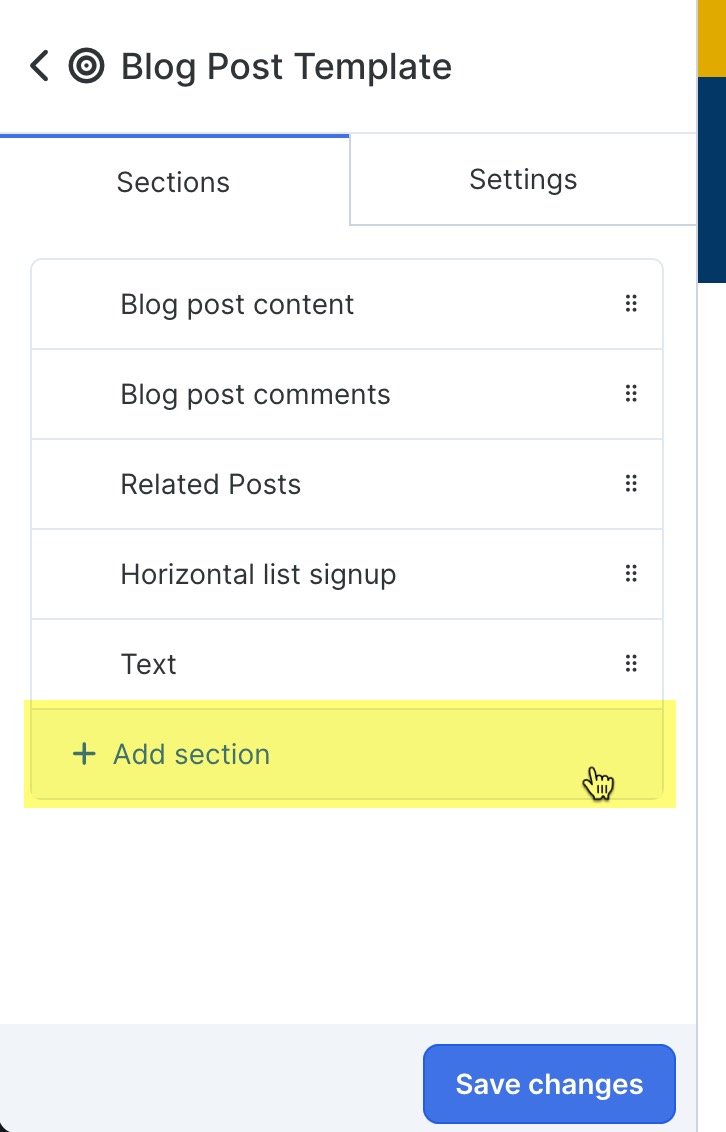The height and width of the screenshot is (1132, 726).
Task: Select the Blog post comments section
Action: (x=255, y=393)
